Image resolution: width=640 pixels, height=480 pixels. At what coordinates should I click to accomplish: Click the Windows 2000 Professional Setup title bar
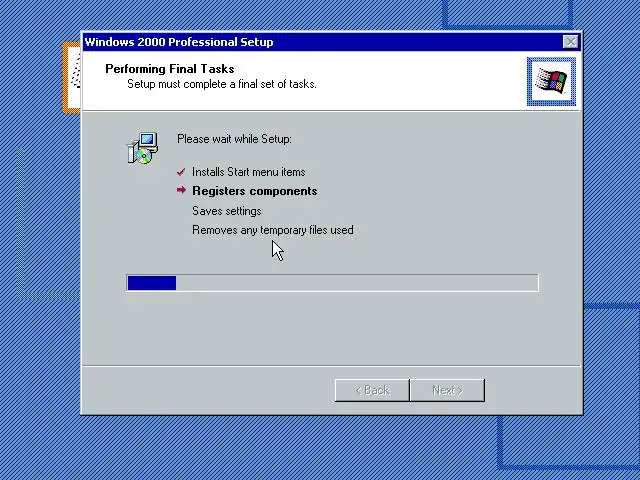coord(332,42)
